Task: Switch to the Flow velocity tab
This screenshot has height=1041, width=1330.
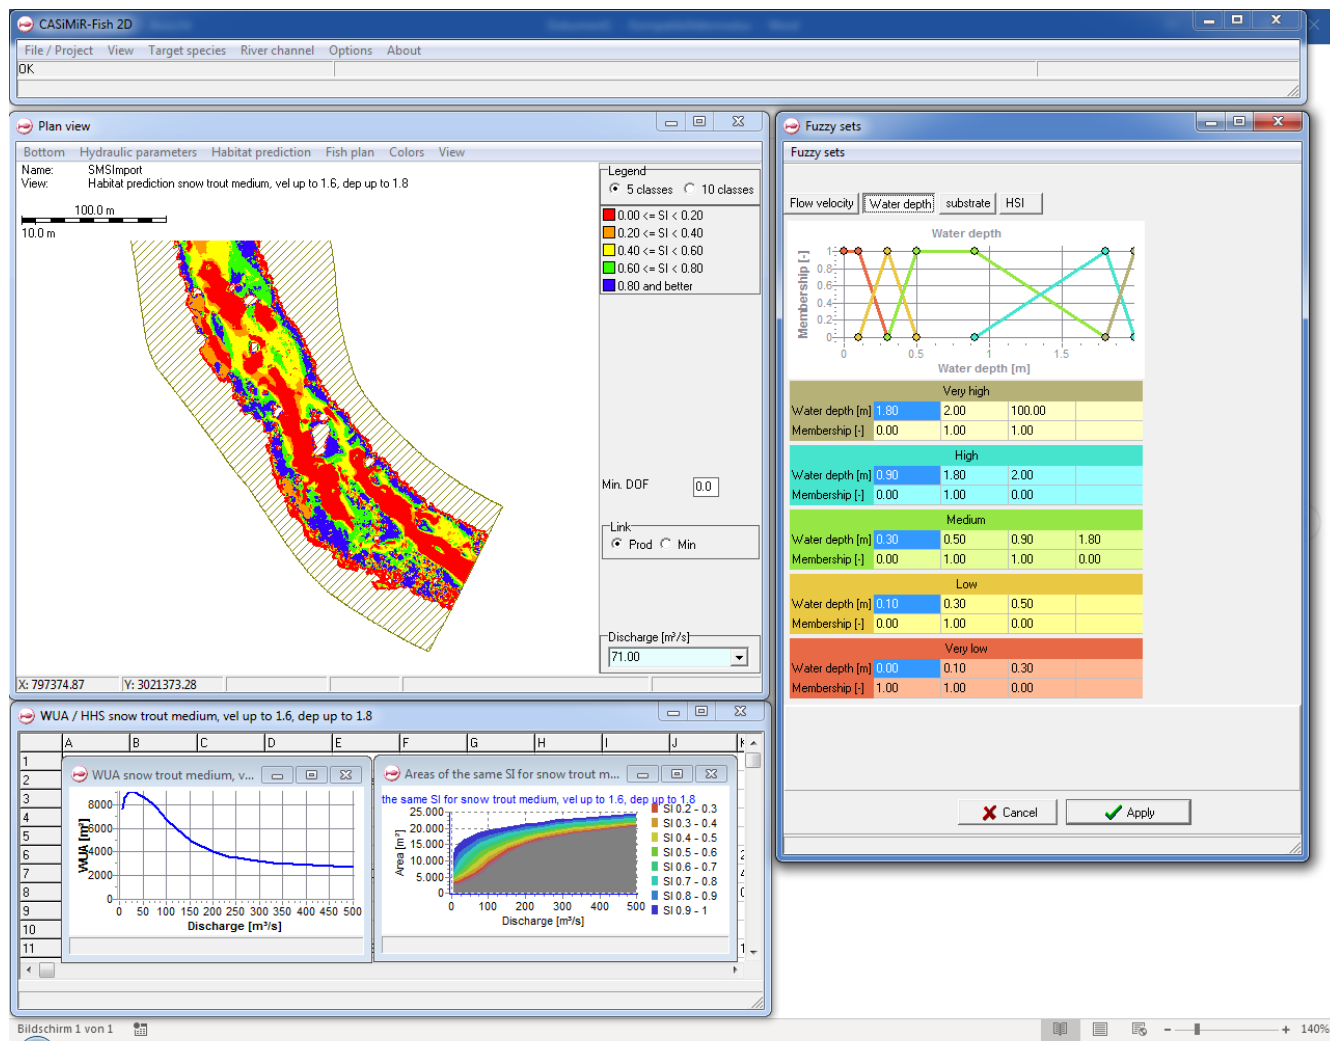Action: coord(821,203)
